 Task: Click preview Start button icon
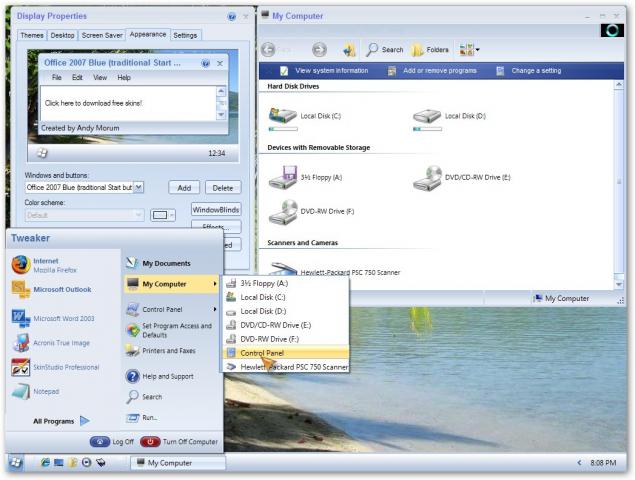pos(42,153)
